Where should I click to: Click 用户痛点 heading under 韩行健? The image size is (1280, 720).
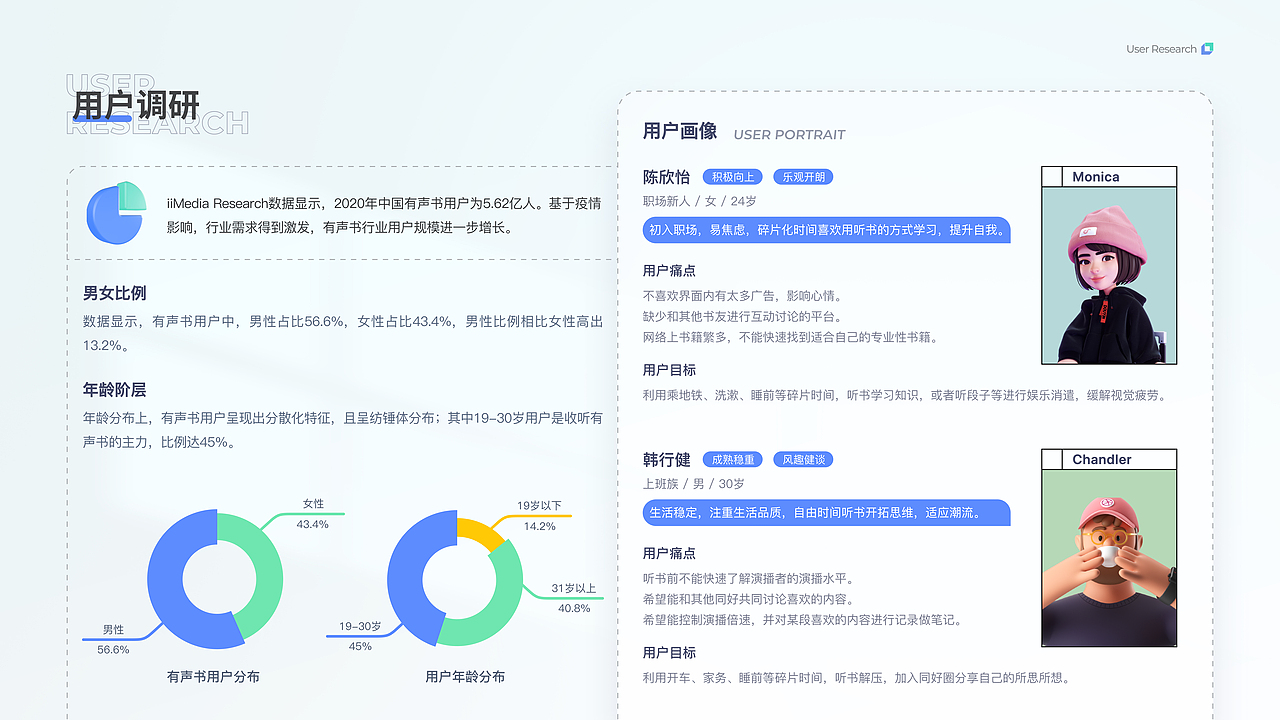point(670,554)
